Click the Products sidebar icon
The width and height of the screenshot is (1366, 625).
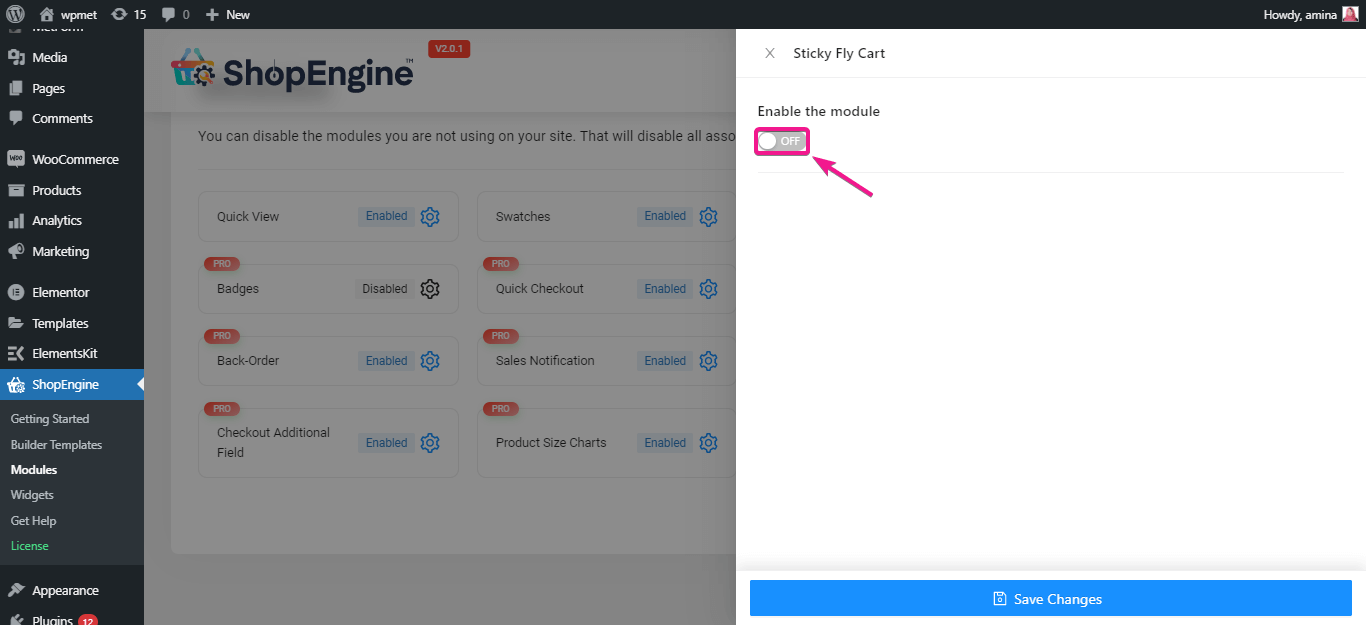16,190
